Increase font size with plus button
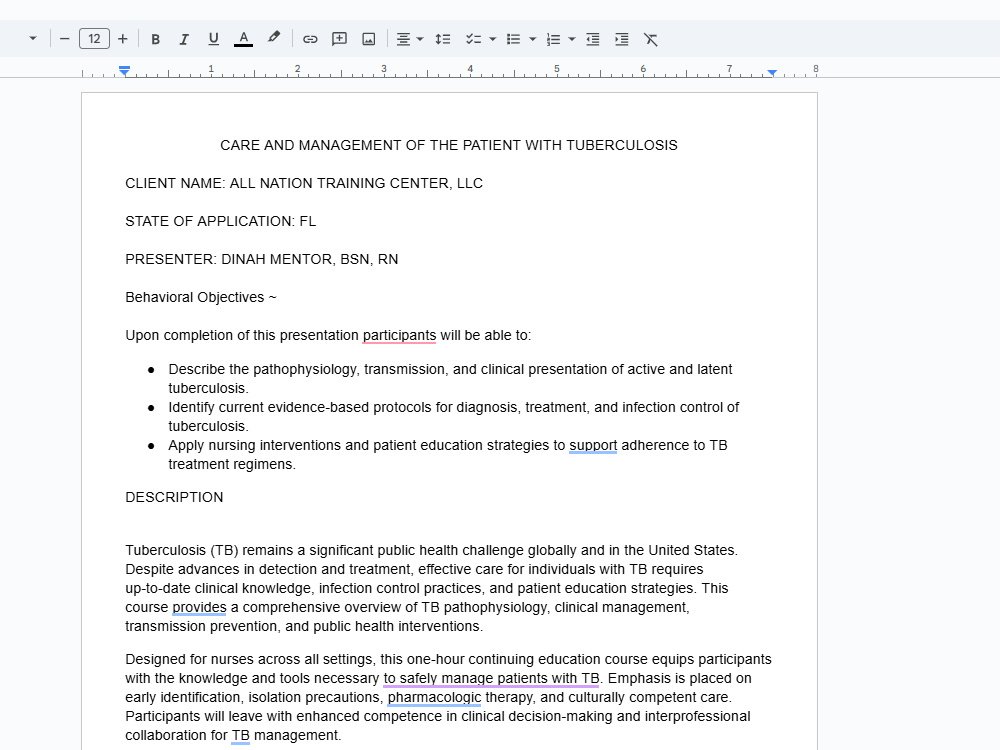Screen dimensions: 1000x750 (x=123, y=39)
